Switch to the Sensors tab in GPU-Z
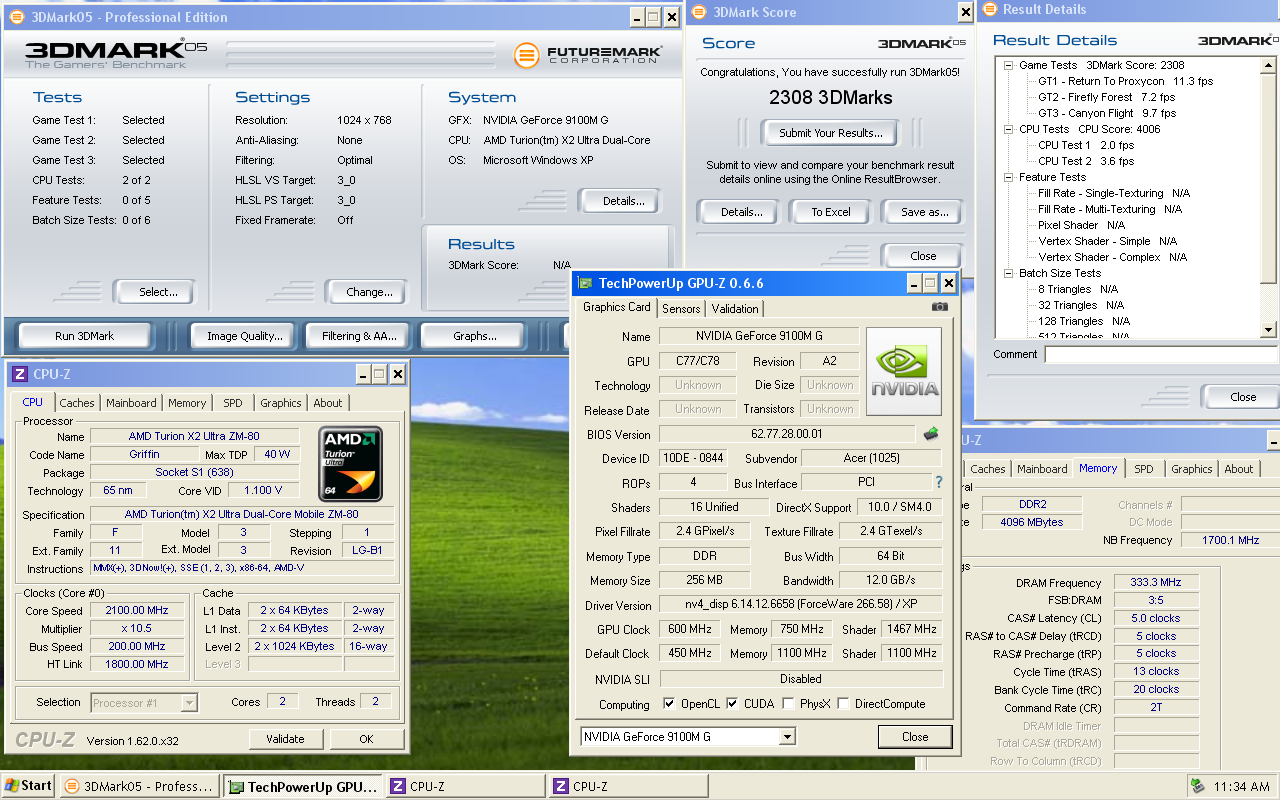 (x=681, y=309)
